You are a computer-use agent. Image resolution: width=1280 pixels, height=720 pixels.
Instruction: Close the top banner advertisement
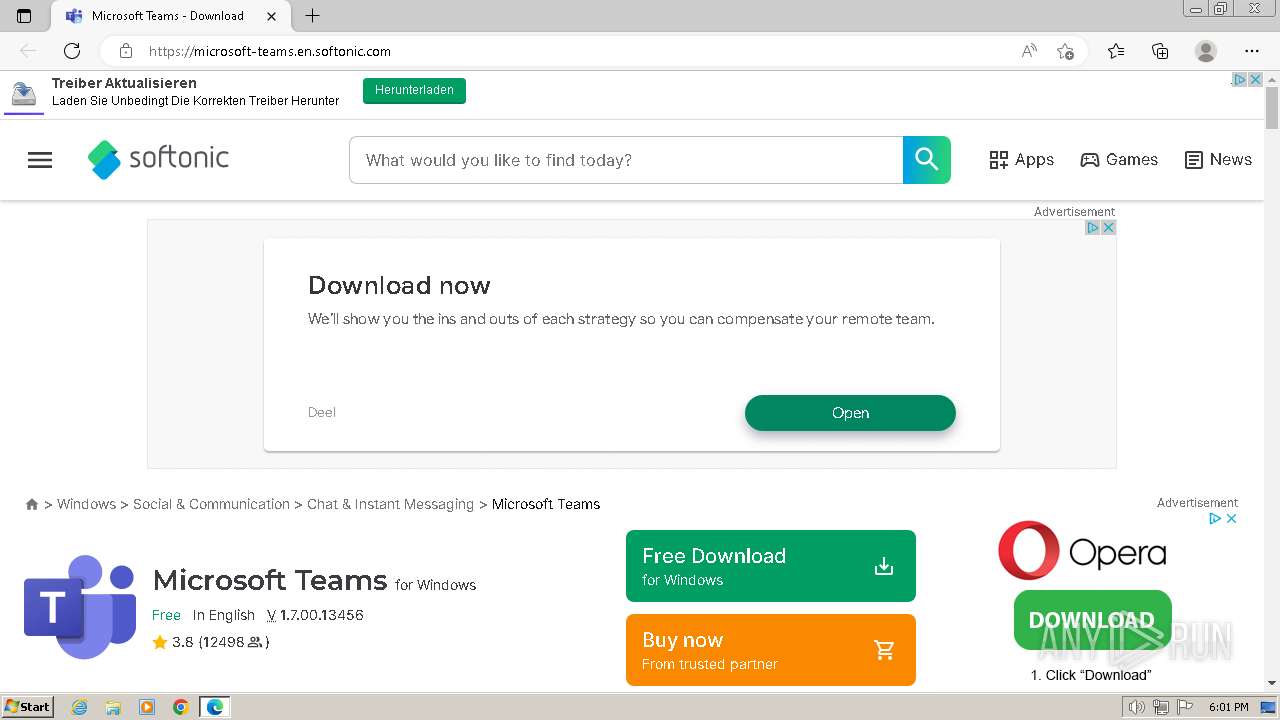point(1256,80)
